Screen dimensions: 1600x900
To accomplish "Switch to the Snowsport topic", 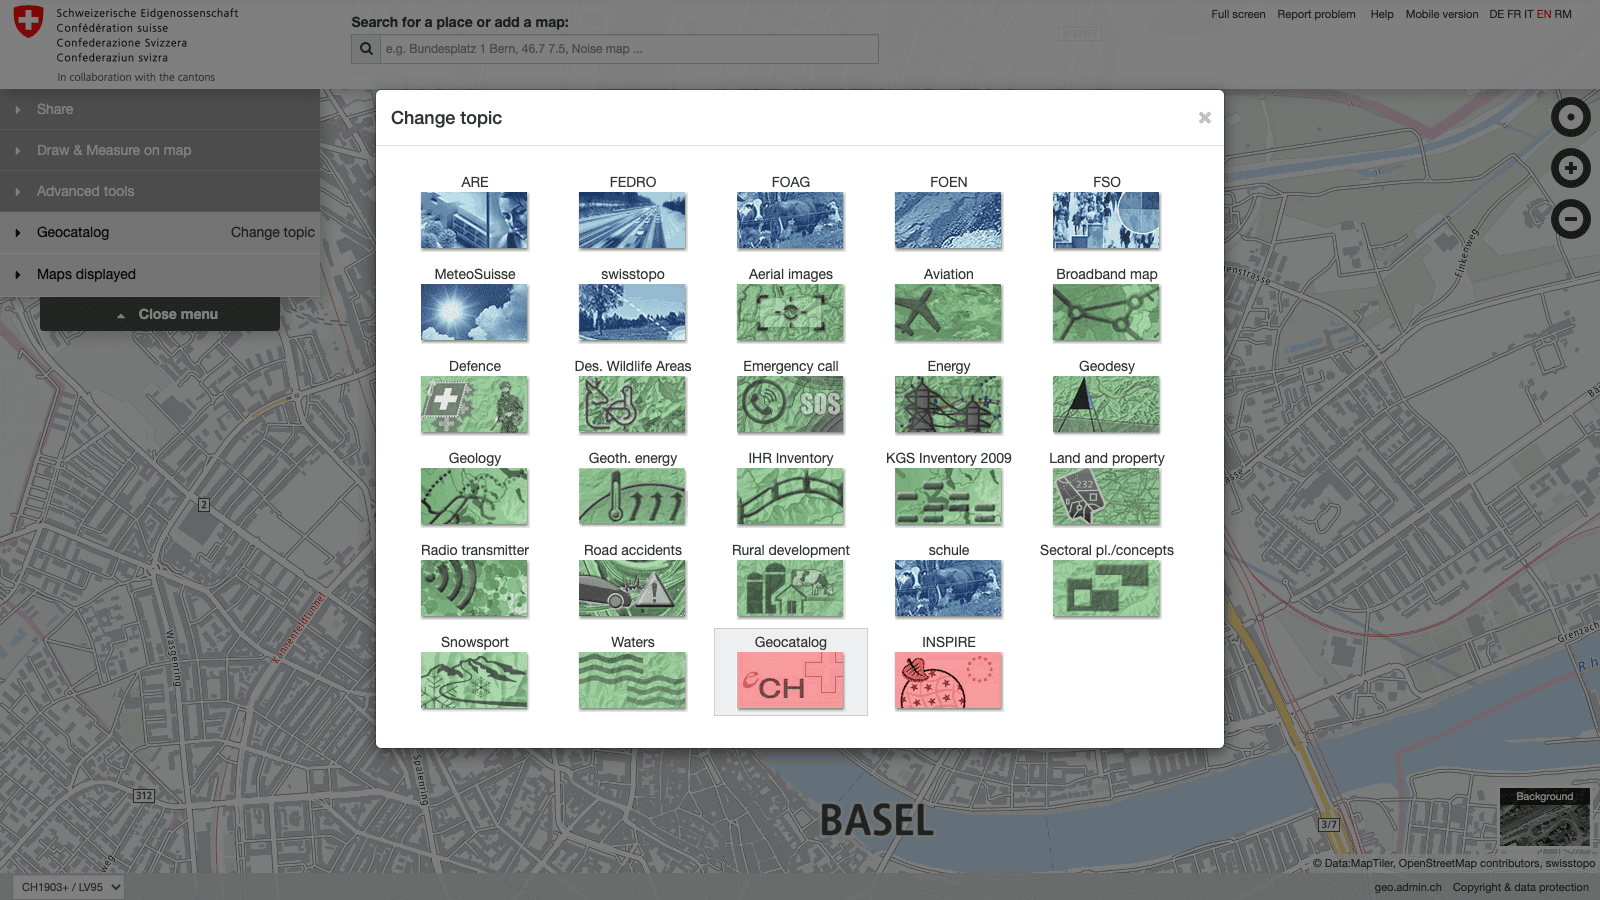I will click(x=474, y=680).
